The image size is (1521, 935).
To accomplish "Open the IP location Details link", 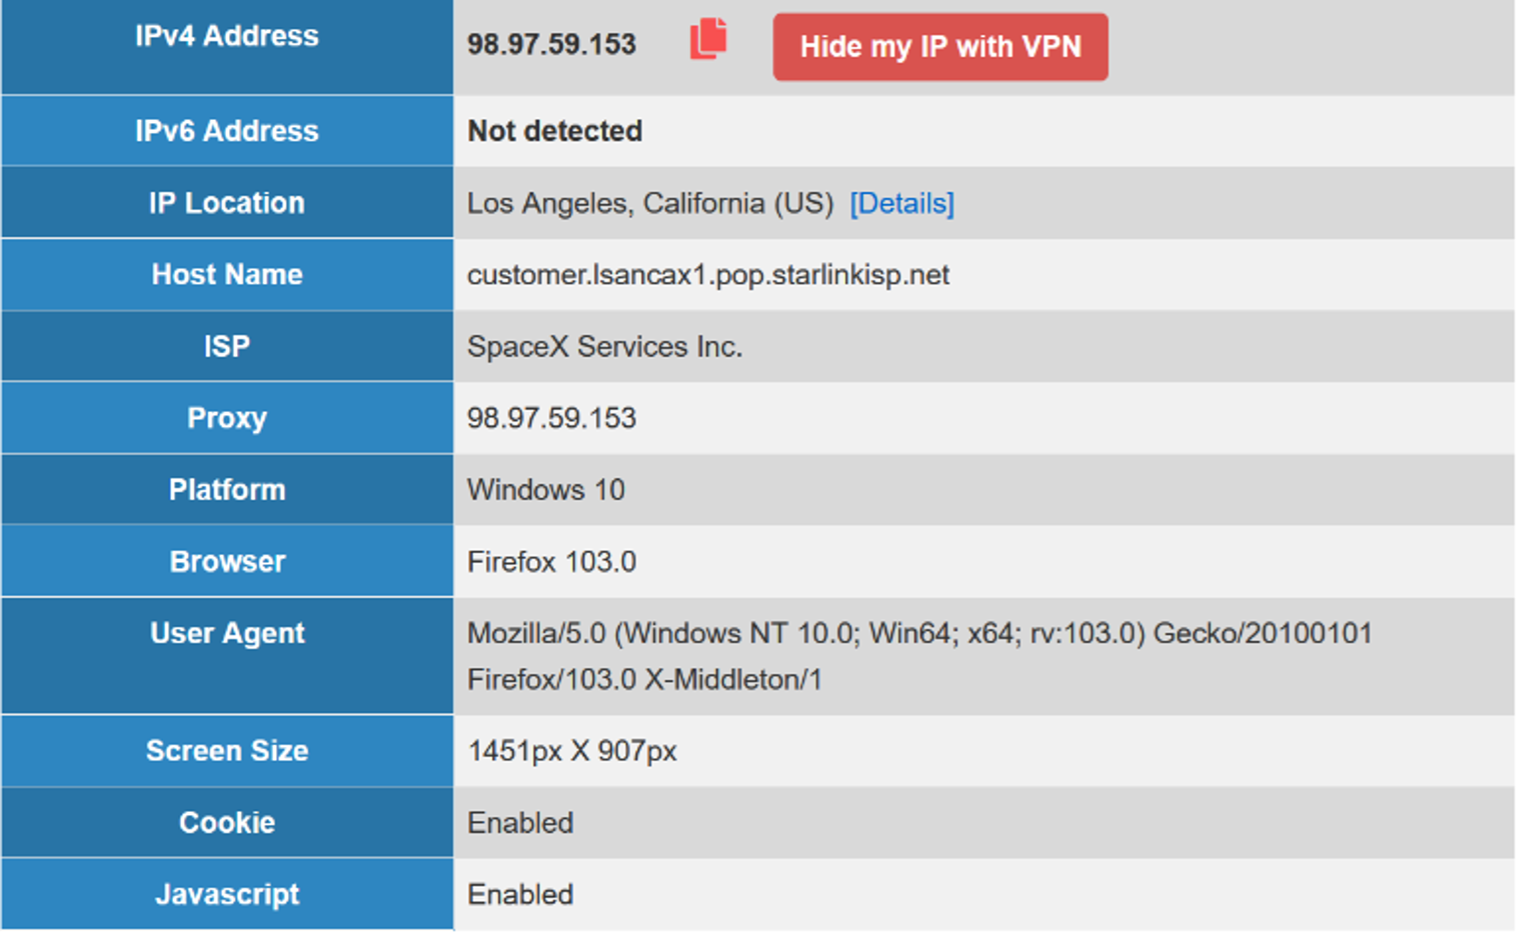I will pyautogui.click(x=899, y=203).
